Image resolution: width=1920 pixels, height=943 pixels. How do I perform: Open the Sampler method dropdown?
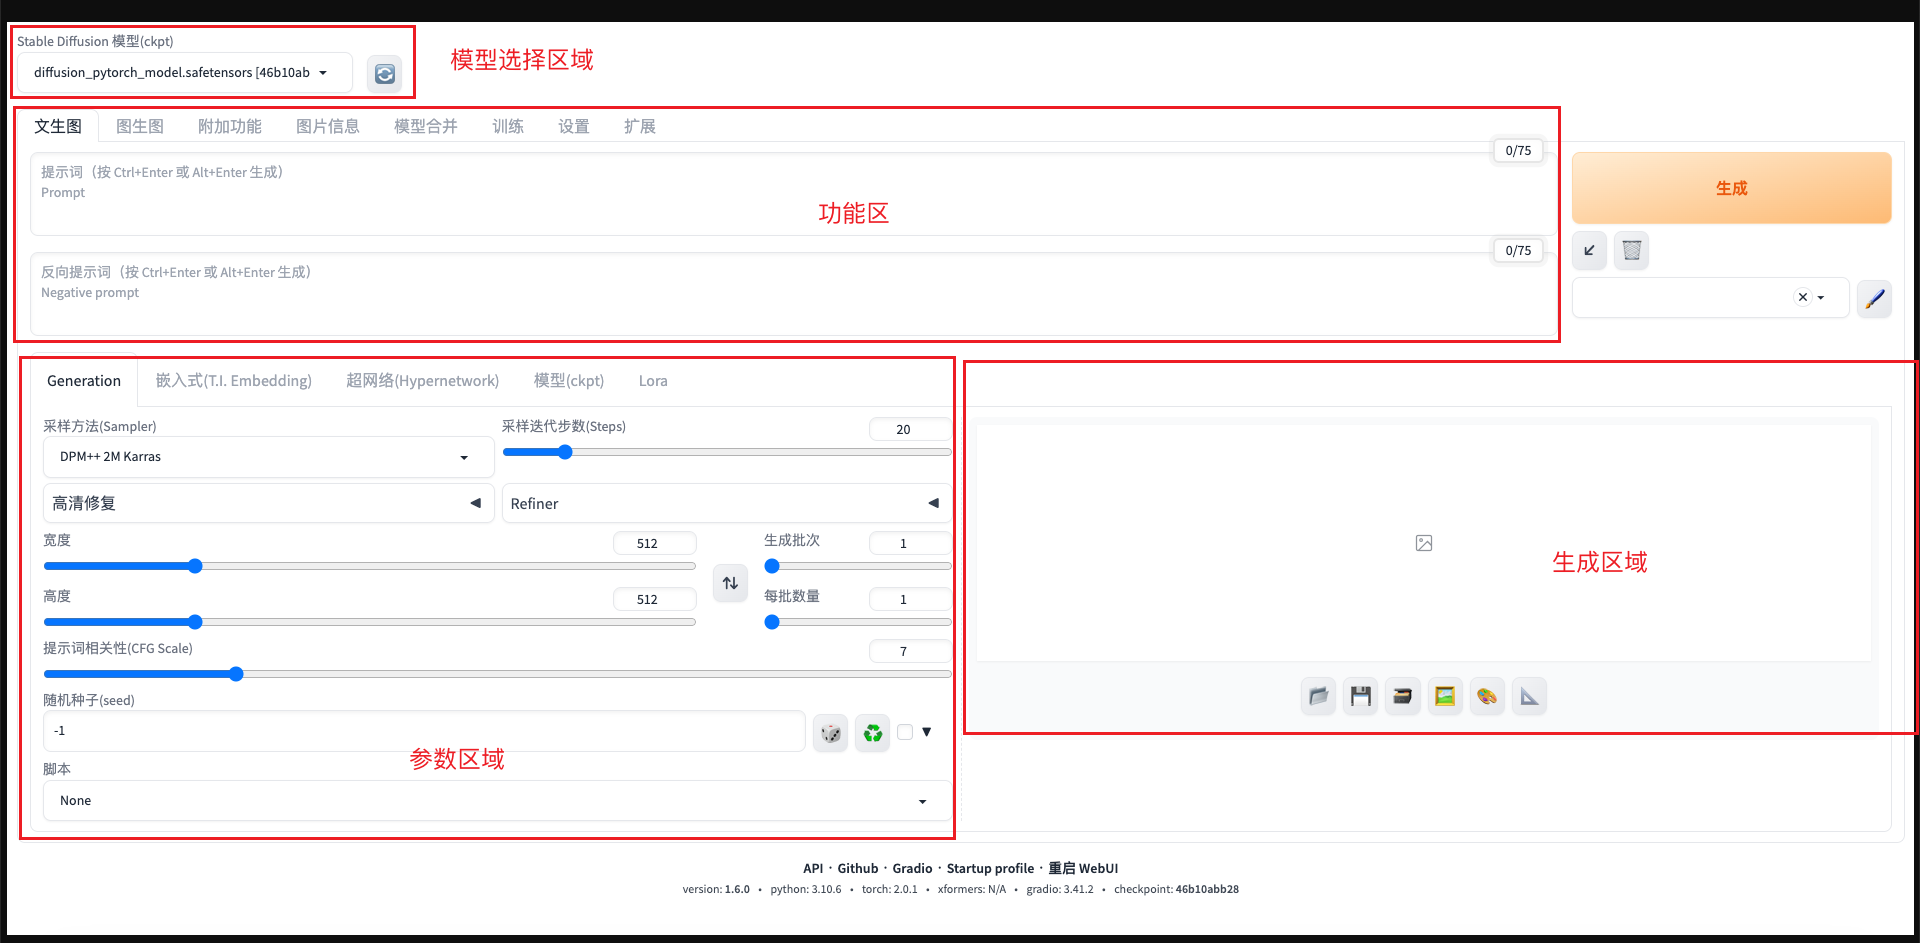pyautogui.click(x=268, y=457)
